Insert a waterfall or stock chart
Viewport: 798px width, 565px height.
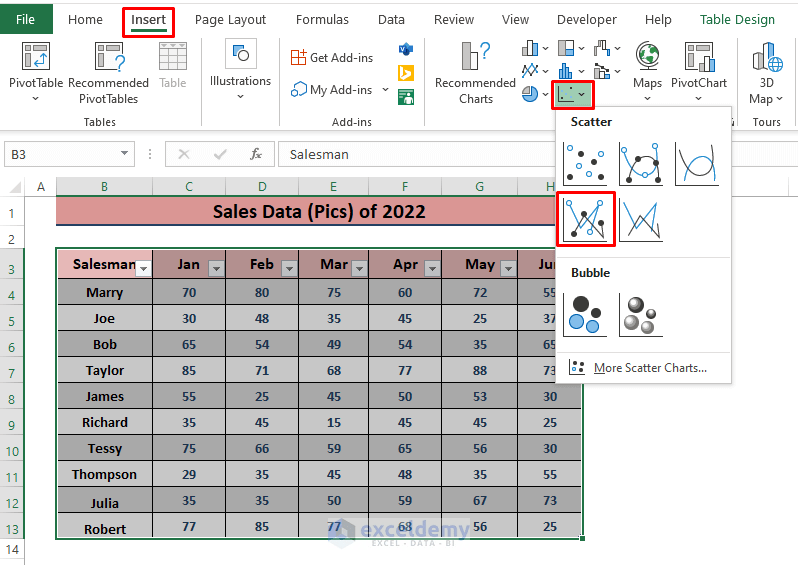(x=607, y=48)
